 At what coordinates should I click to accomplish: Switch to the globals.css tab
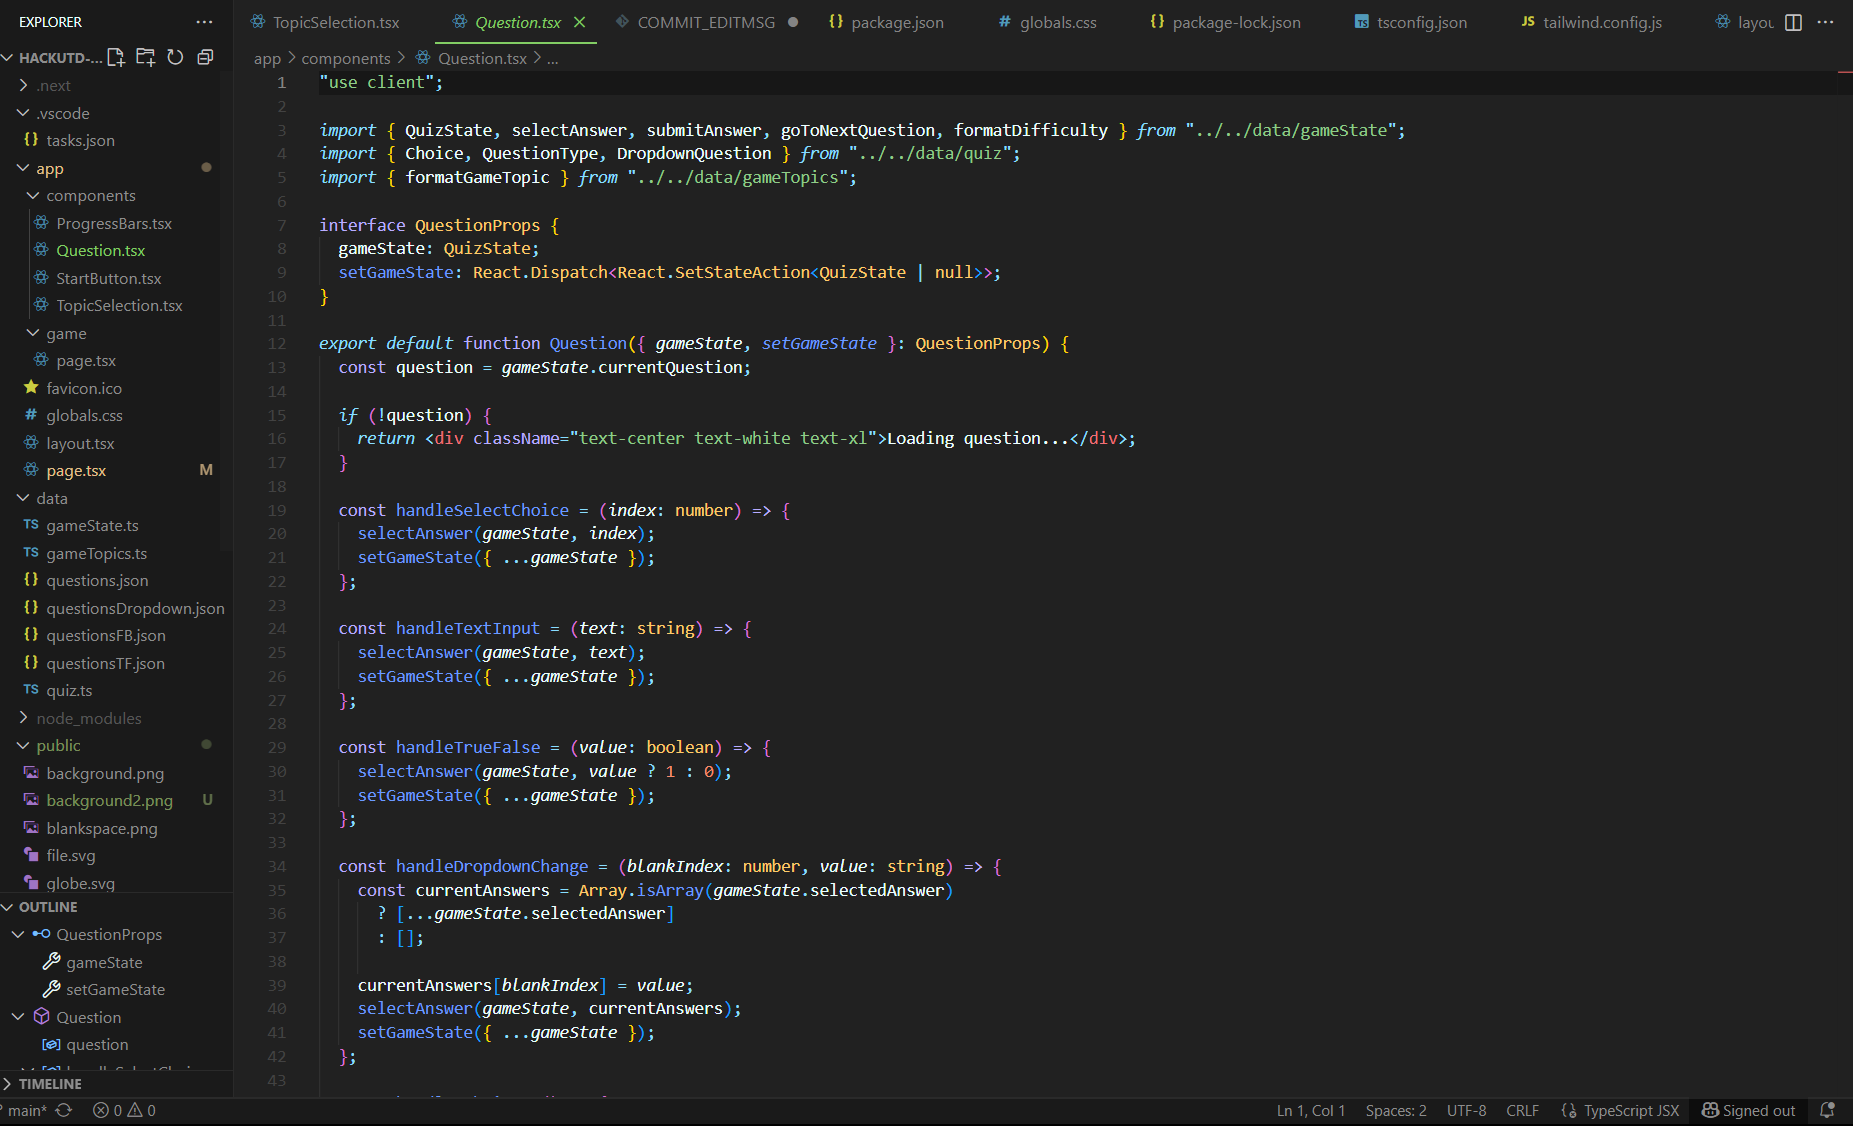coord(1057,22)
